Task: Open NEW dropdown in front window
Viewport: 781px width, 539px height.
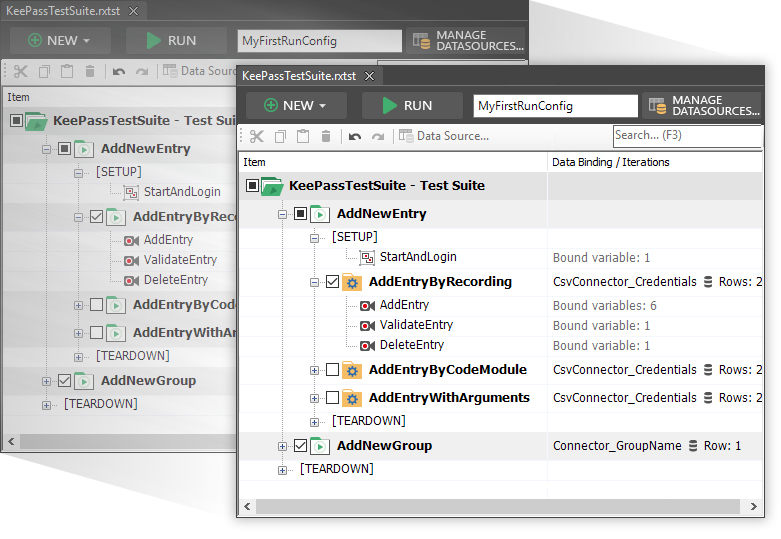Action: [x=296, y=106]
